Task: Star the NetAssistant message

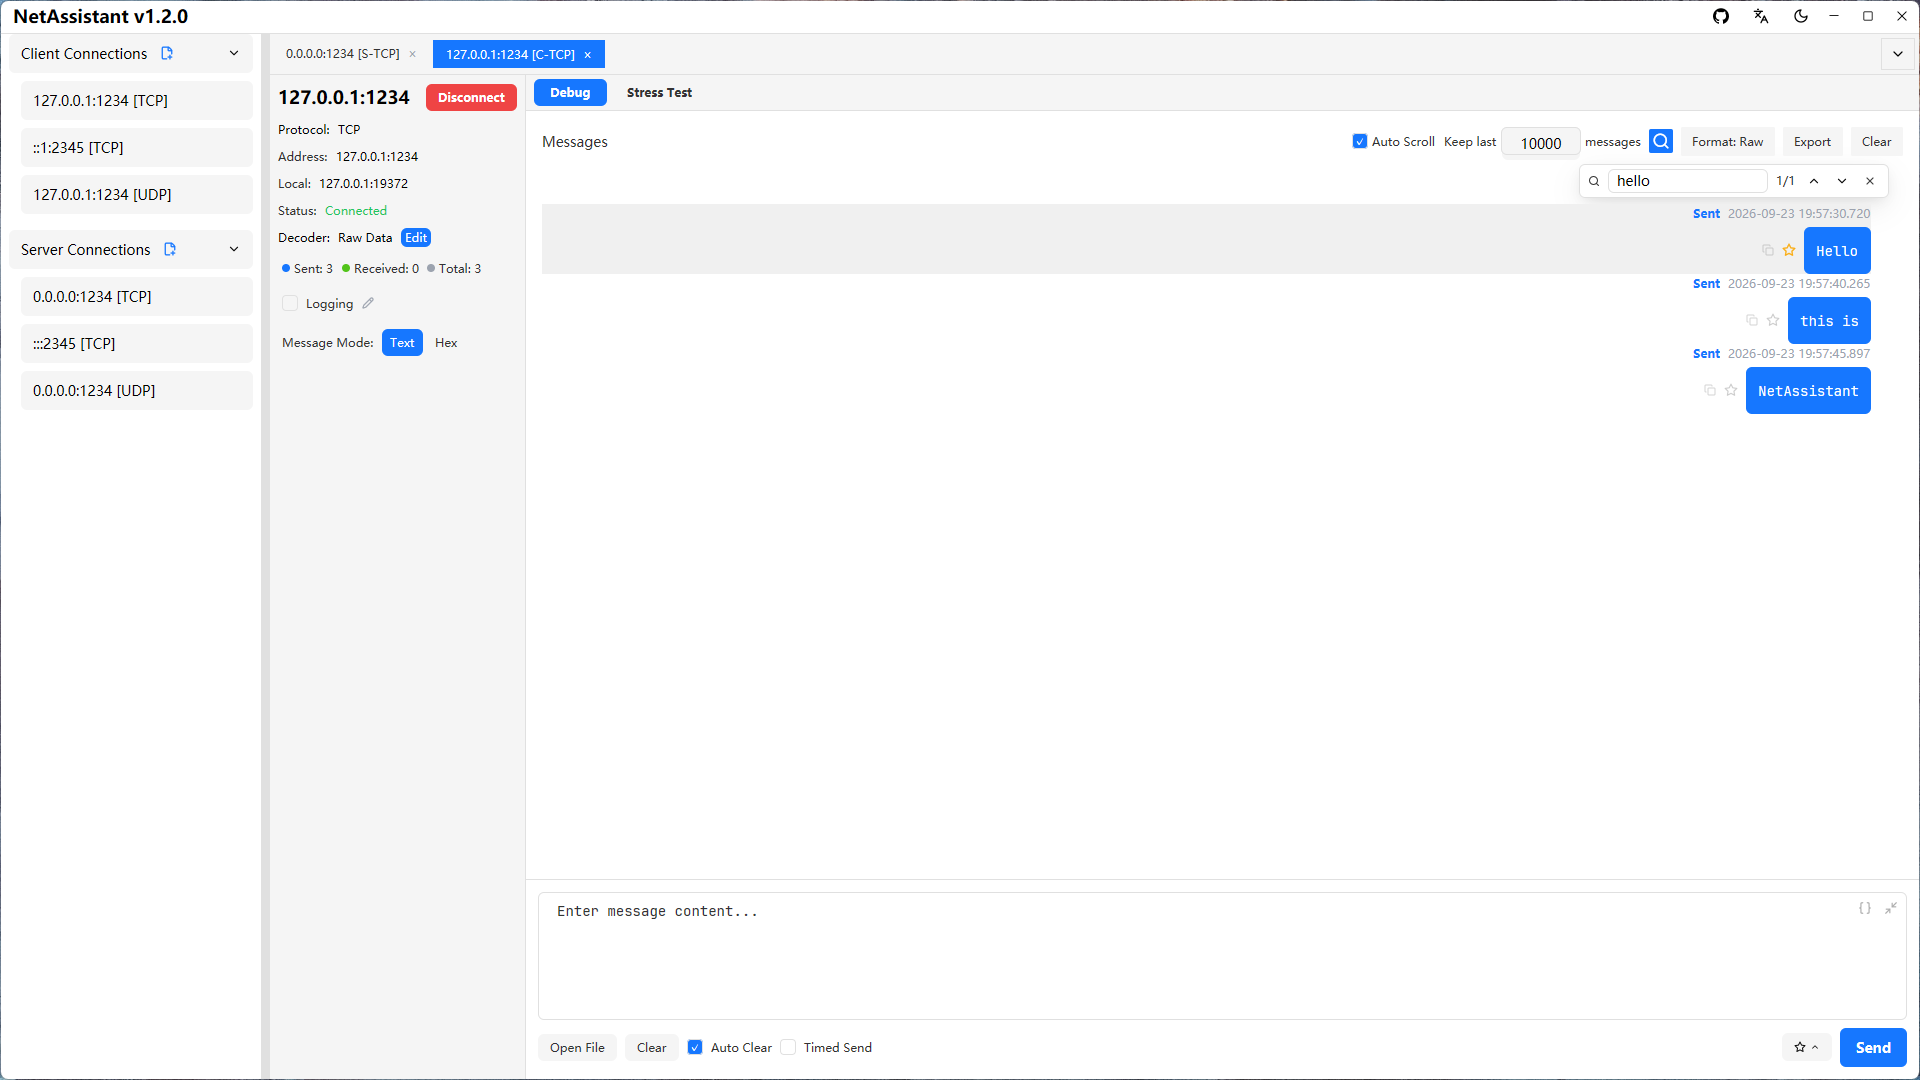Action: tap(1731, 390)
